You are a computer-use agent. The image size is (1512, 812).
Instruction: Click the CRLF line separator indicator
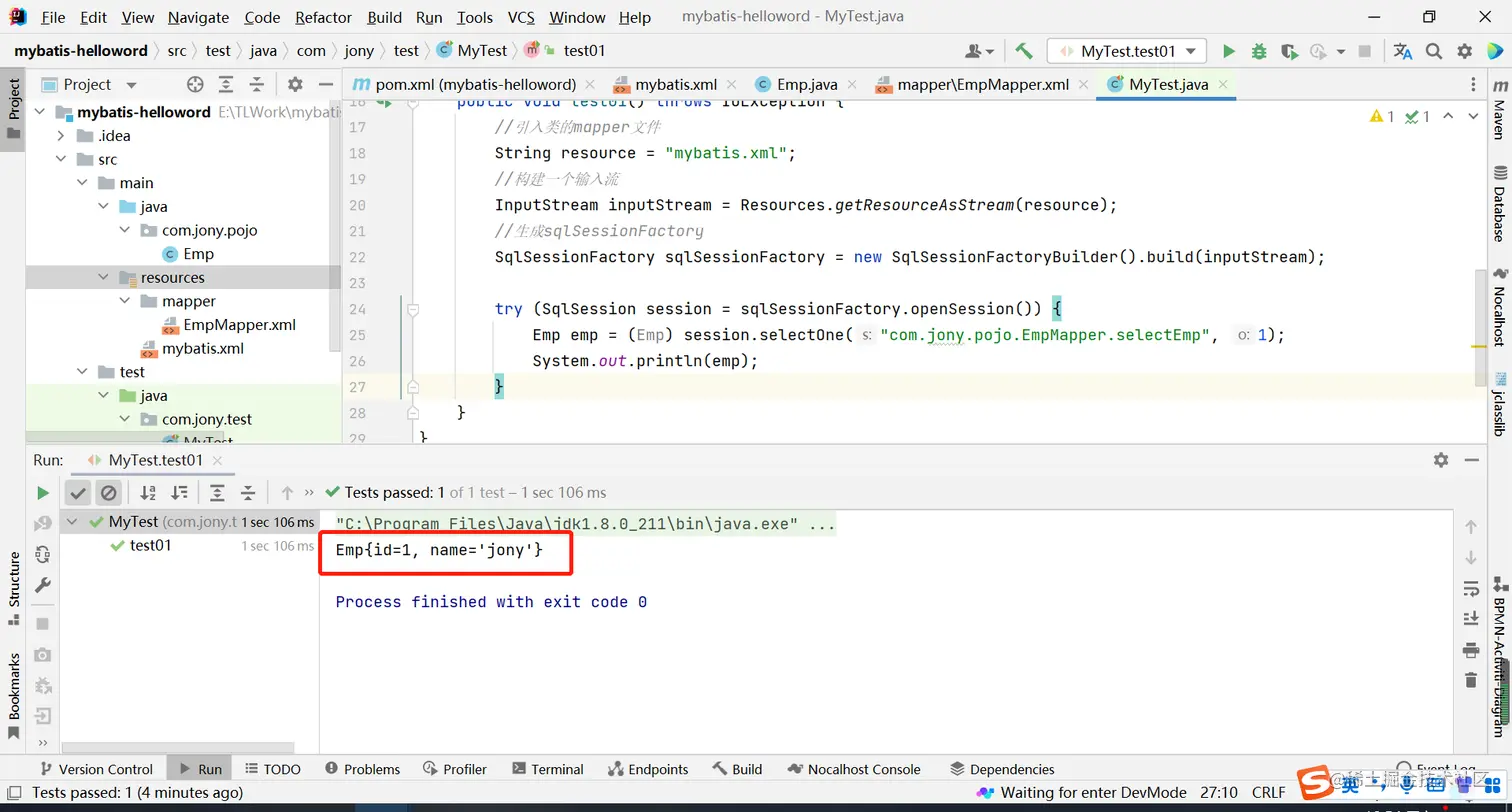pos(1268,793)
